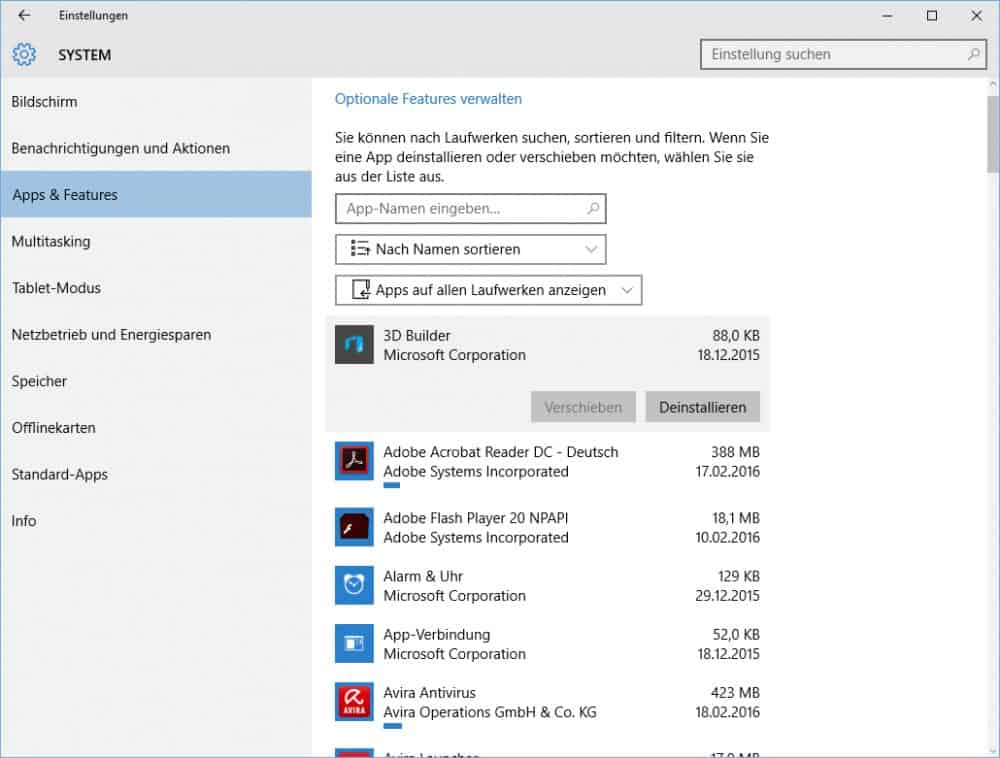The width and height of the screenshot is (1000, 758).
Task: Open the Bildschirm settings page
Action: (x=156, y=102)
